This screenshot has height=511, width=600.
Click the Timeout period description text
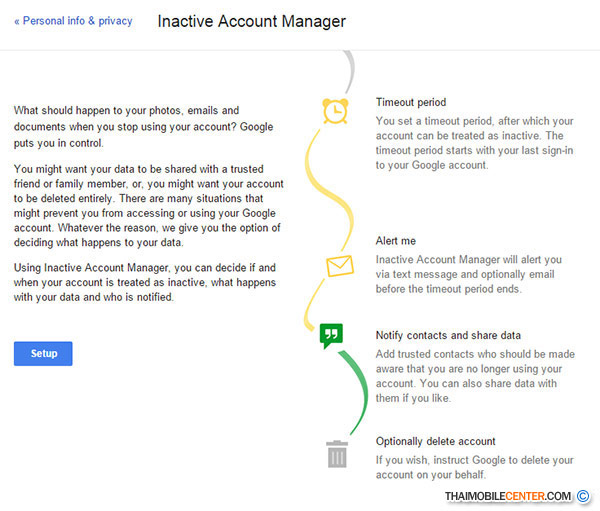click(474, 143)
